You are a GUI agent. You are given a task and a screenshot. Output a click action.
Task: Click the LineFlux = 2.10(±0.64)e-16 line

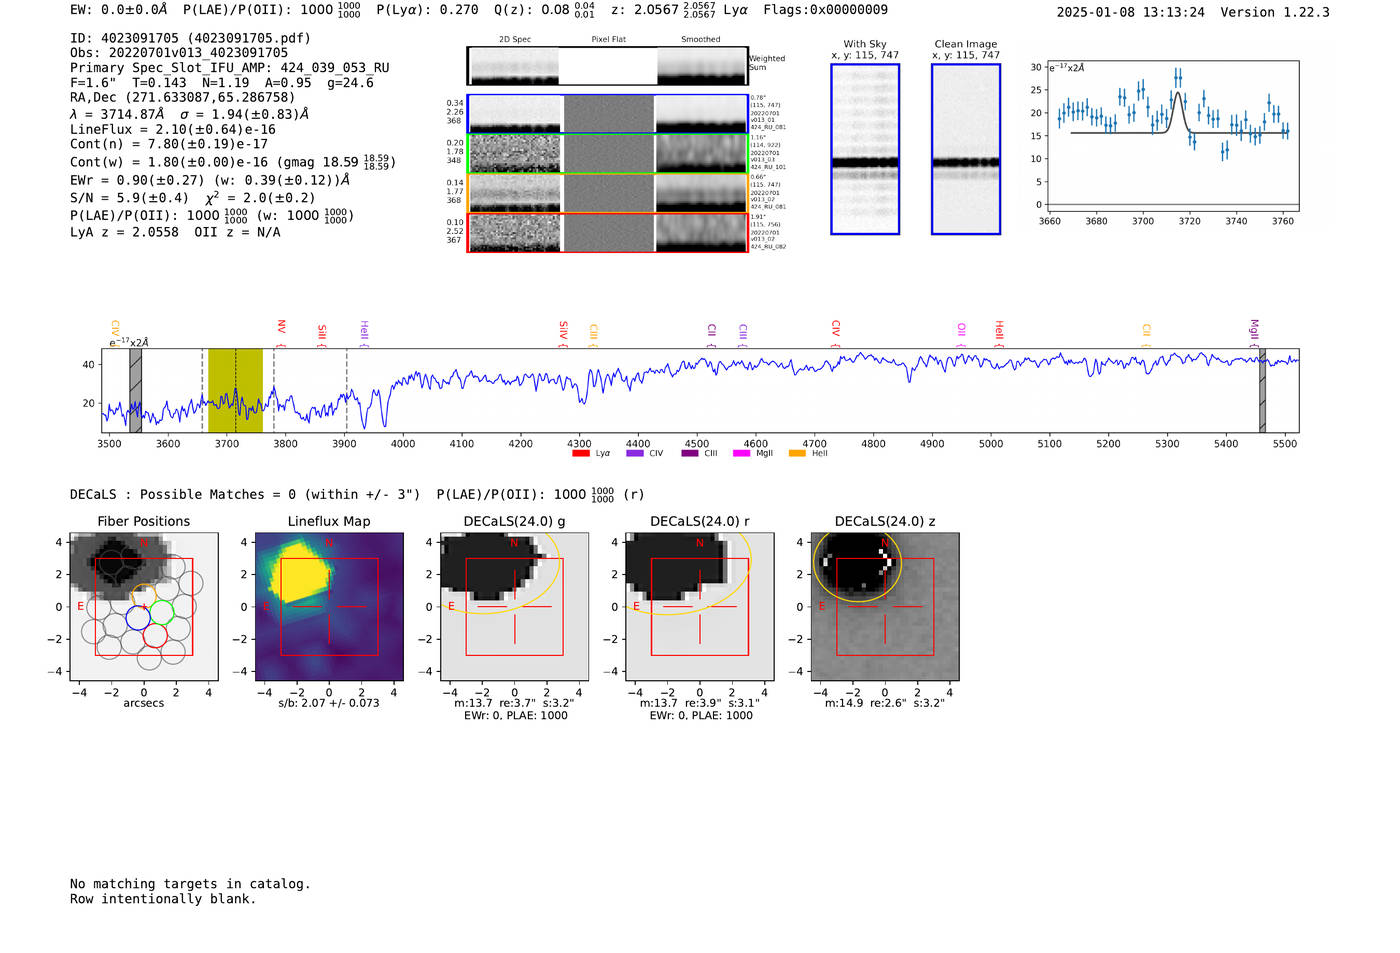coord(173,129)
